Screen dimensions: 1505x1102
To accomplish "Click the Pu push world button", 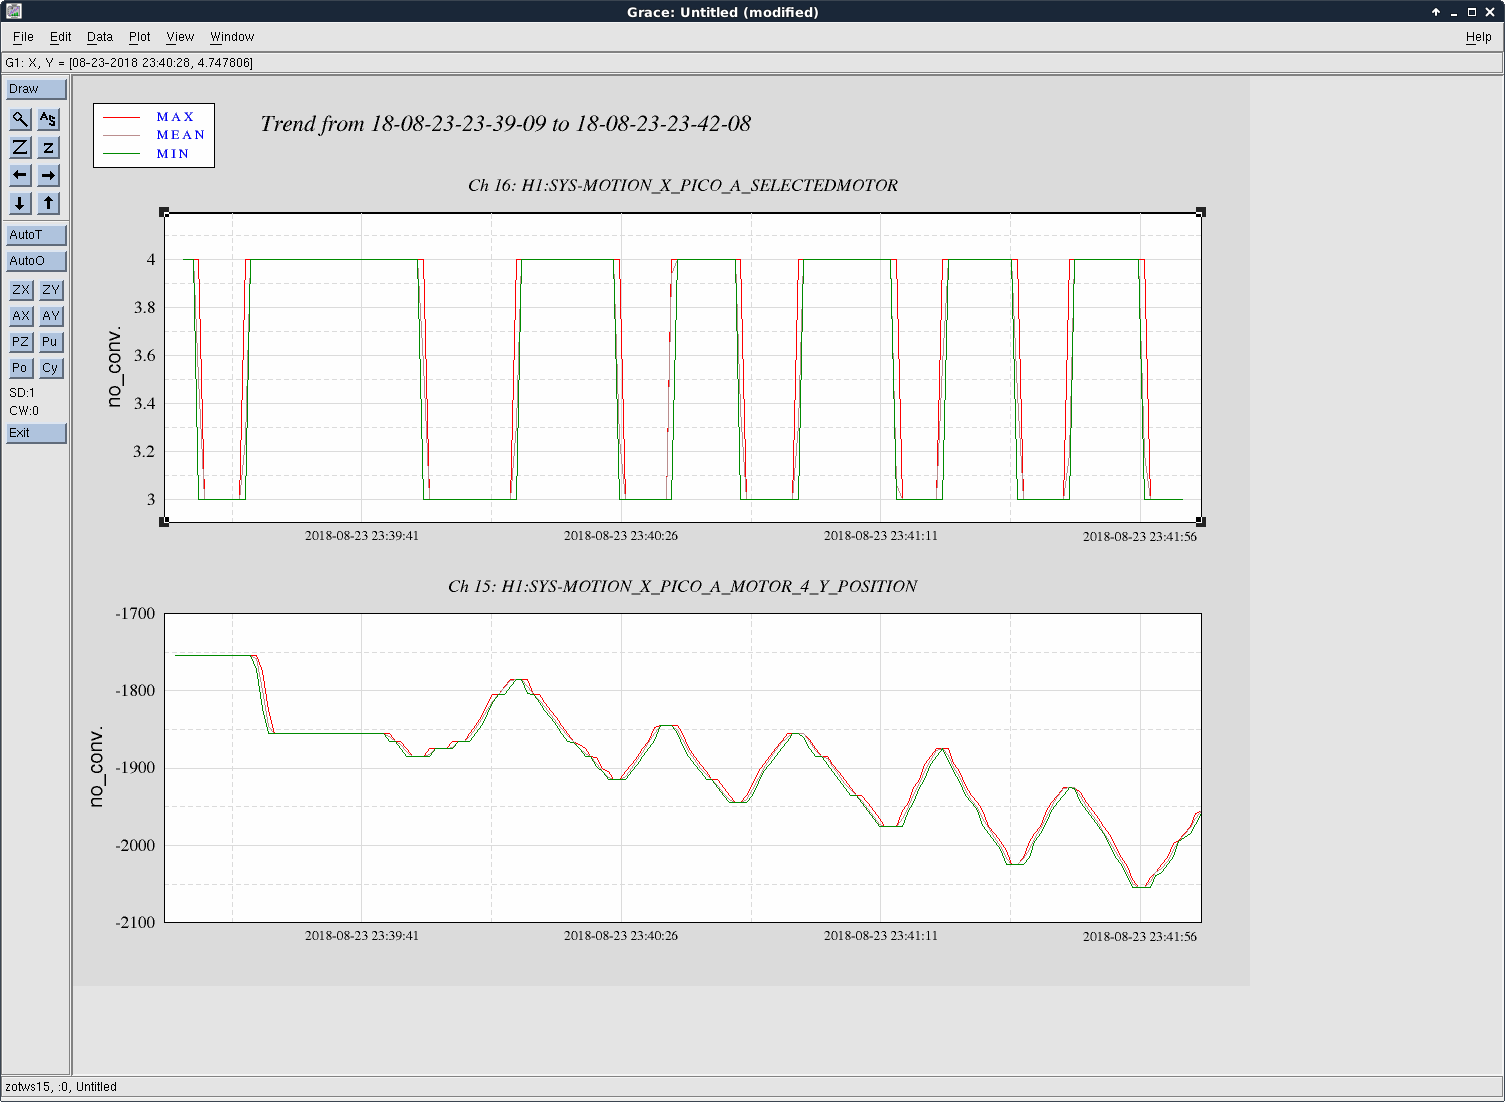I will (51, 342).
